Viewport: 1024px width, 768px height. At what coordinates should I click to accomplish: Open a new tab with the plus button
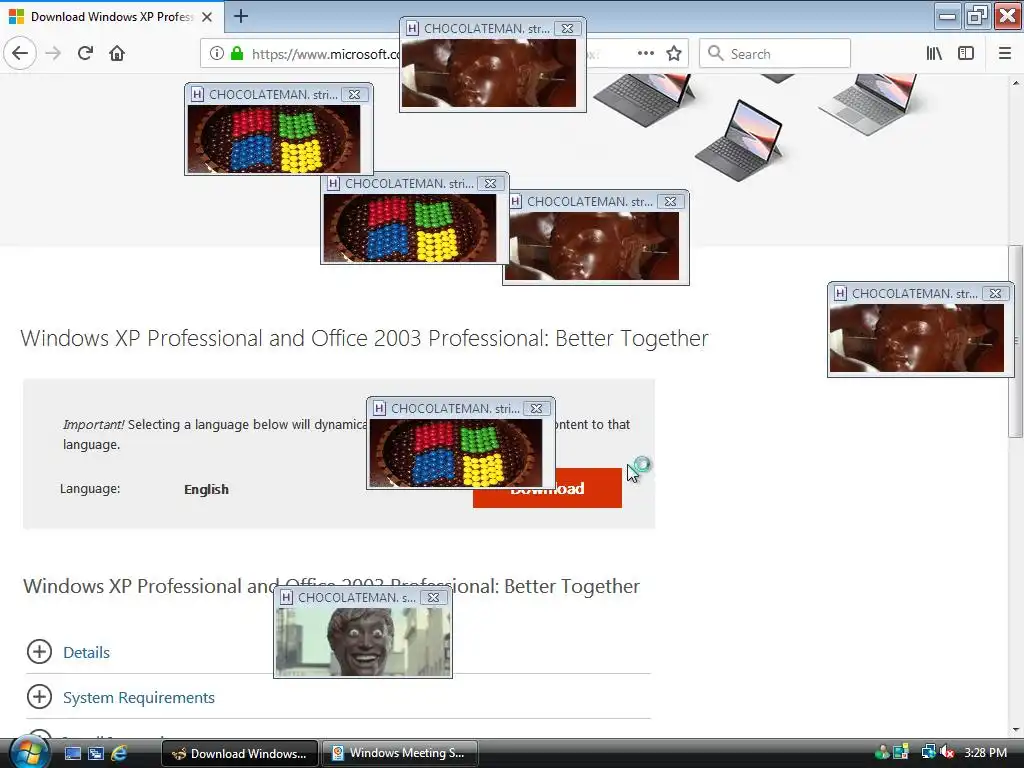(x=240, y=16)
